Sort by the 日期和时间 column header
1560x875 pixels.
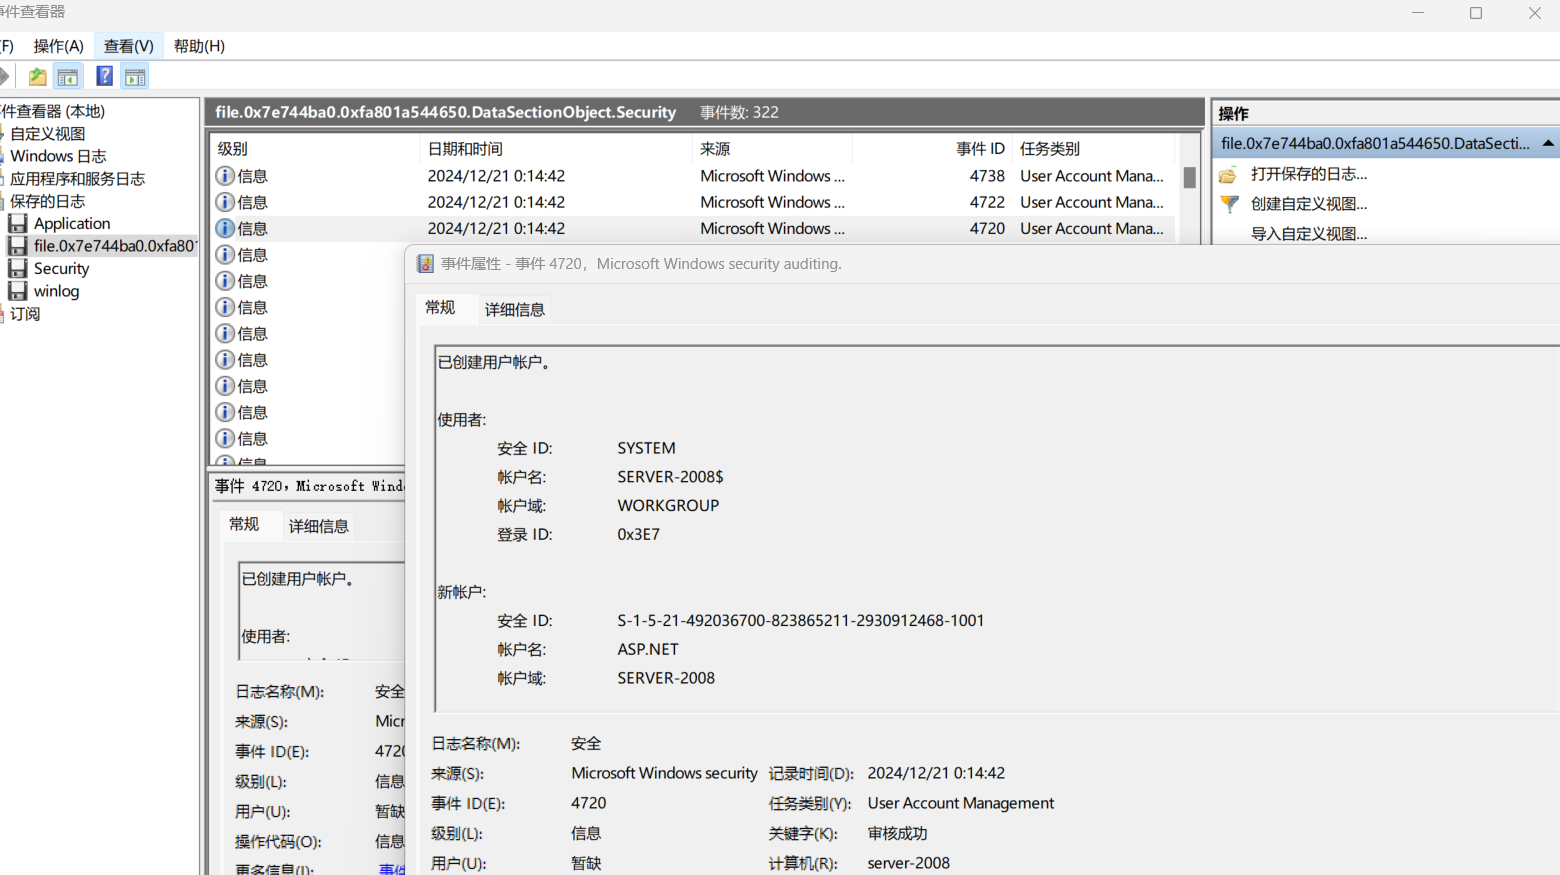(x=555, y=149)
